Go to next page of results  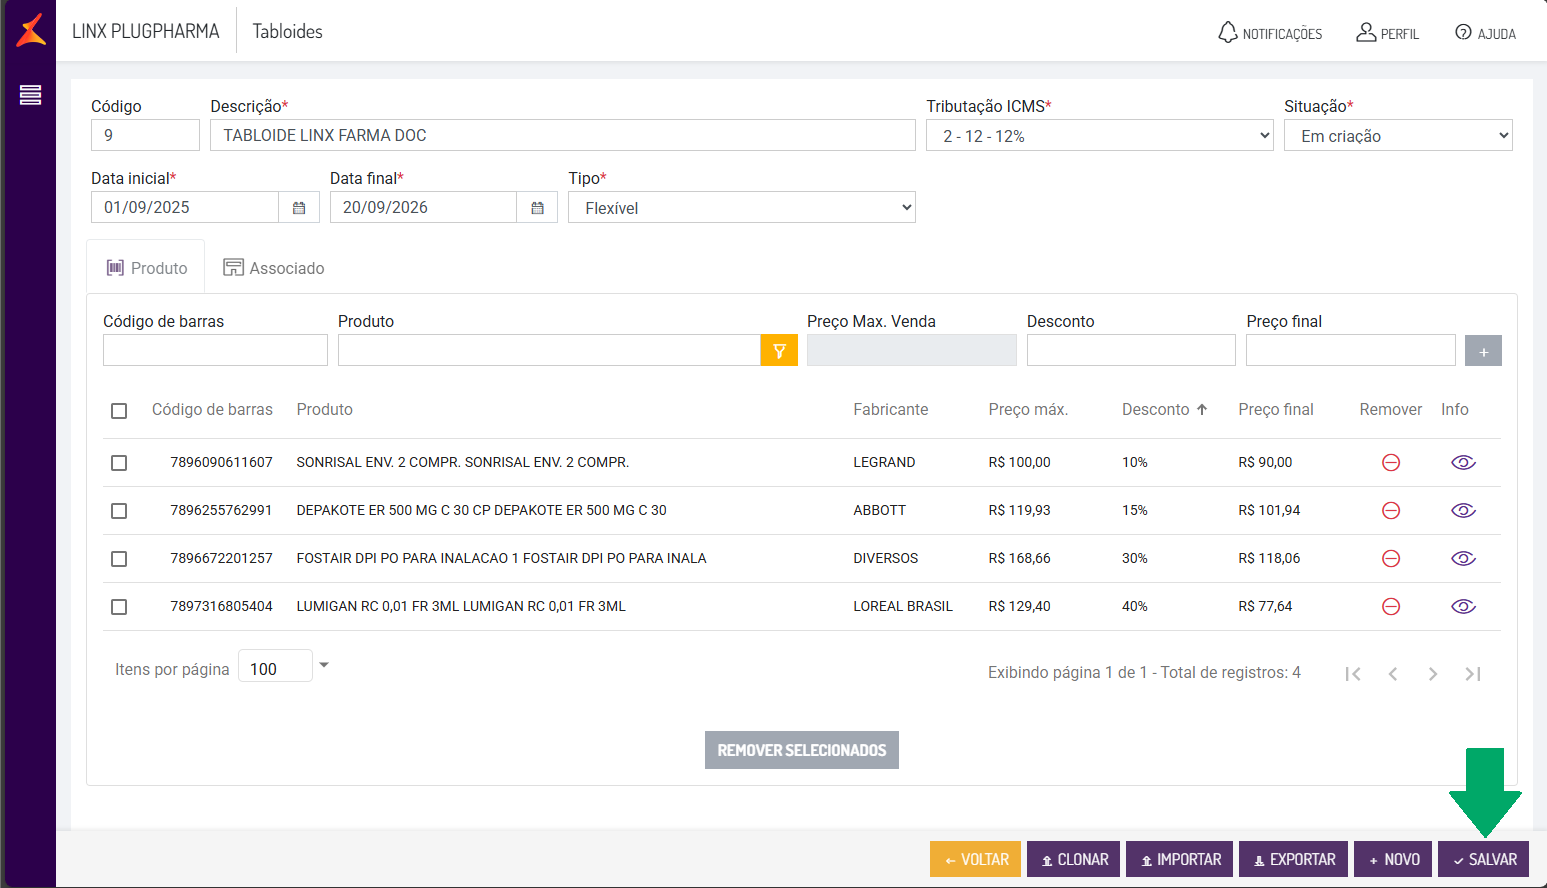click(1433, 673)
